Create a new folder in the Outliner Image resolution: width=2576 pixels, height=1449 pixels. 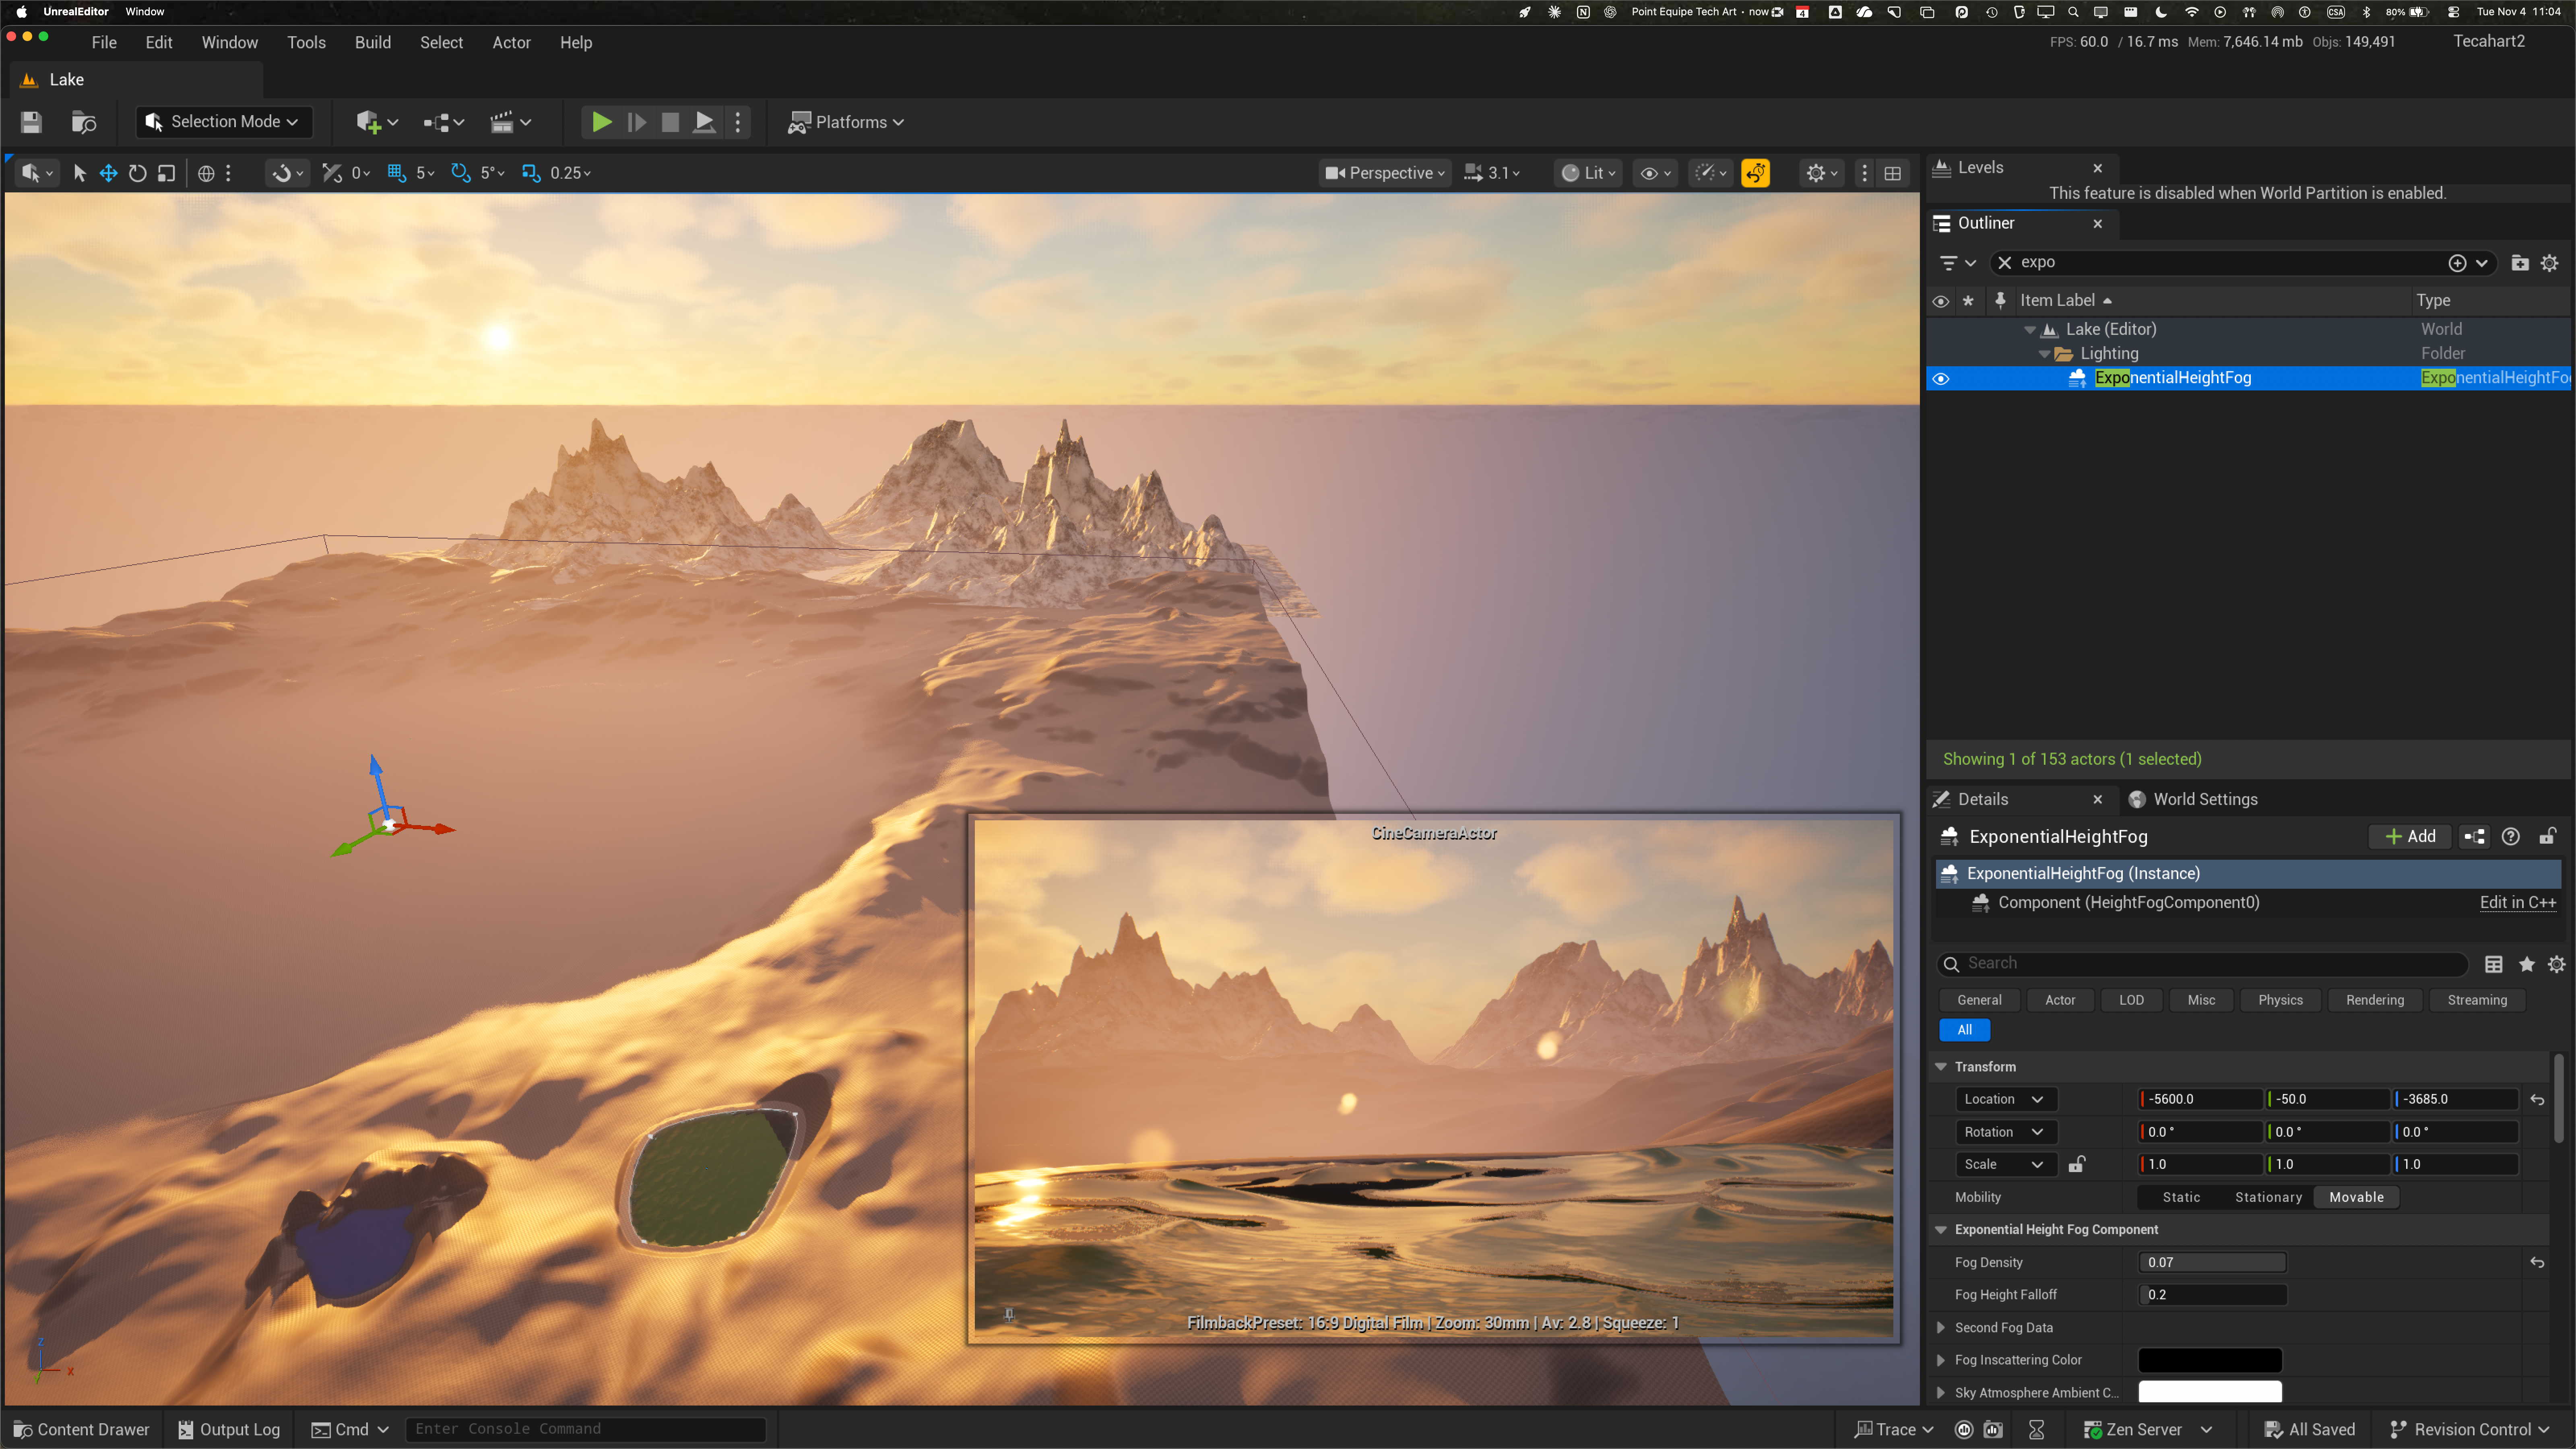(x=2520, y=263)
